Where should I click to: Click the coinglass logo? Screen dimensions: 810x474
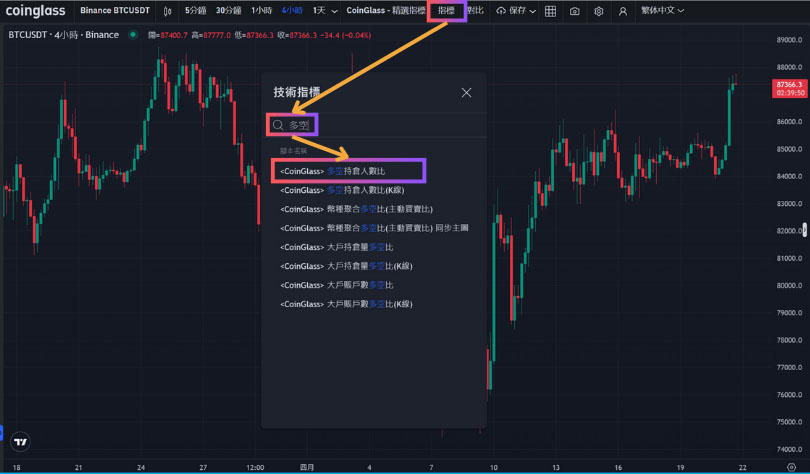tap(36, 11)
